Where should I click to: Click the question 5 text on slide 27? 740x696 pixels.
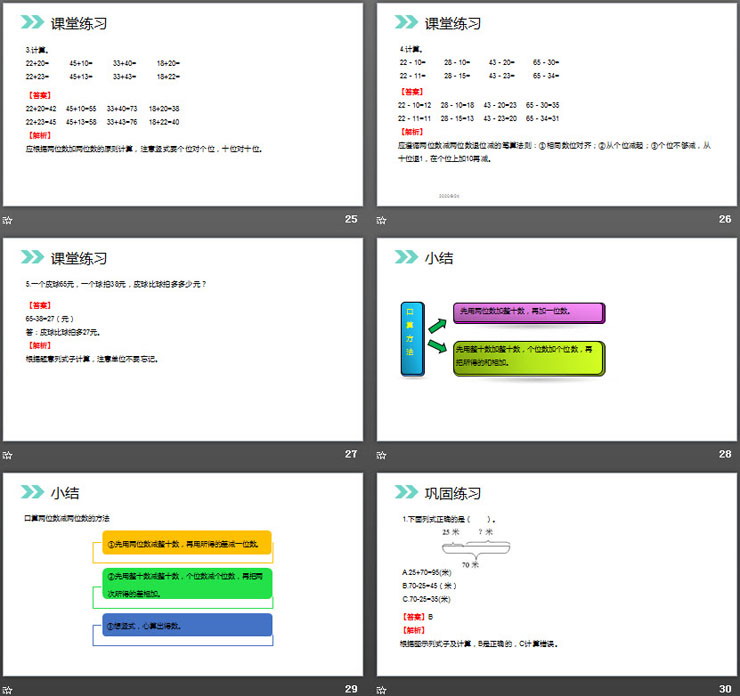tap(116, 284)
